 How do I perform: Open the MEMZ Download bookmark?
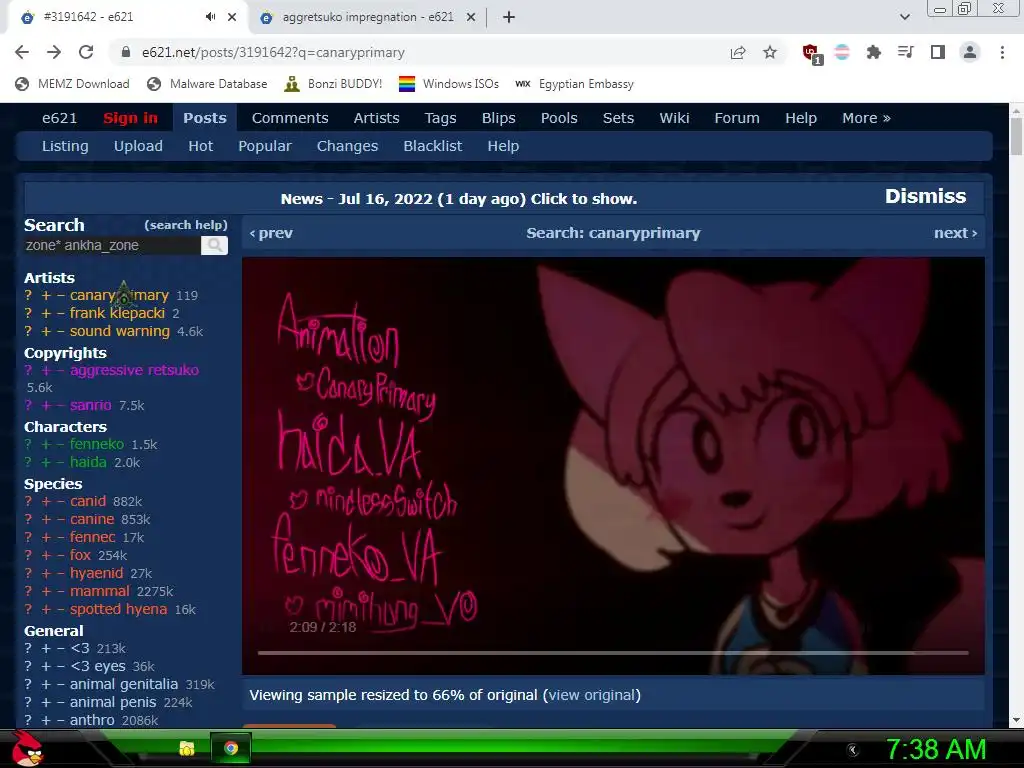72,84
